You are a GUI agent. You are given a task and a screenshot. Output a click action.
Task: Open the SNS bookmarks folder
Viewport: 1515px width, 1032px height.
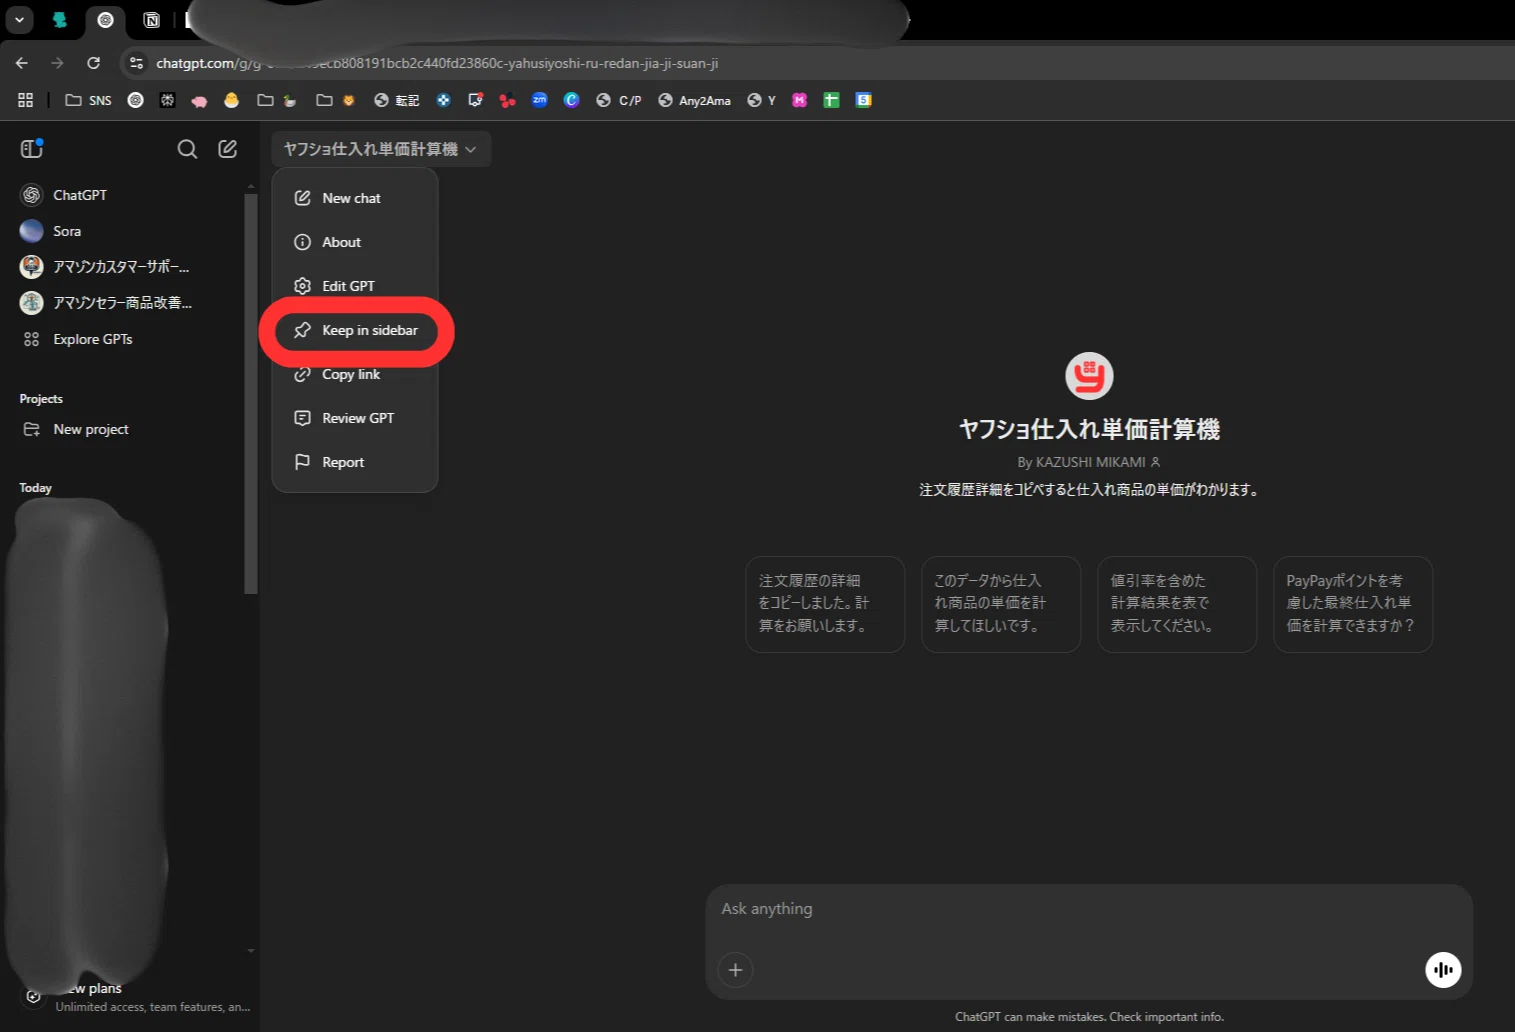(88, 100)
